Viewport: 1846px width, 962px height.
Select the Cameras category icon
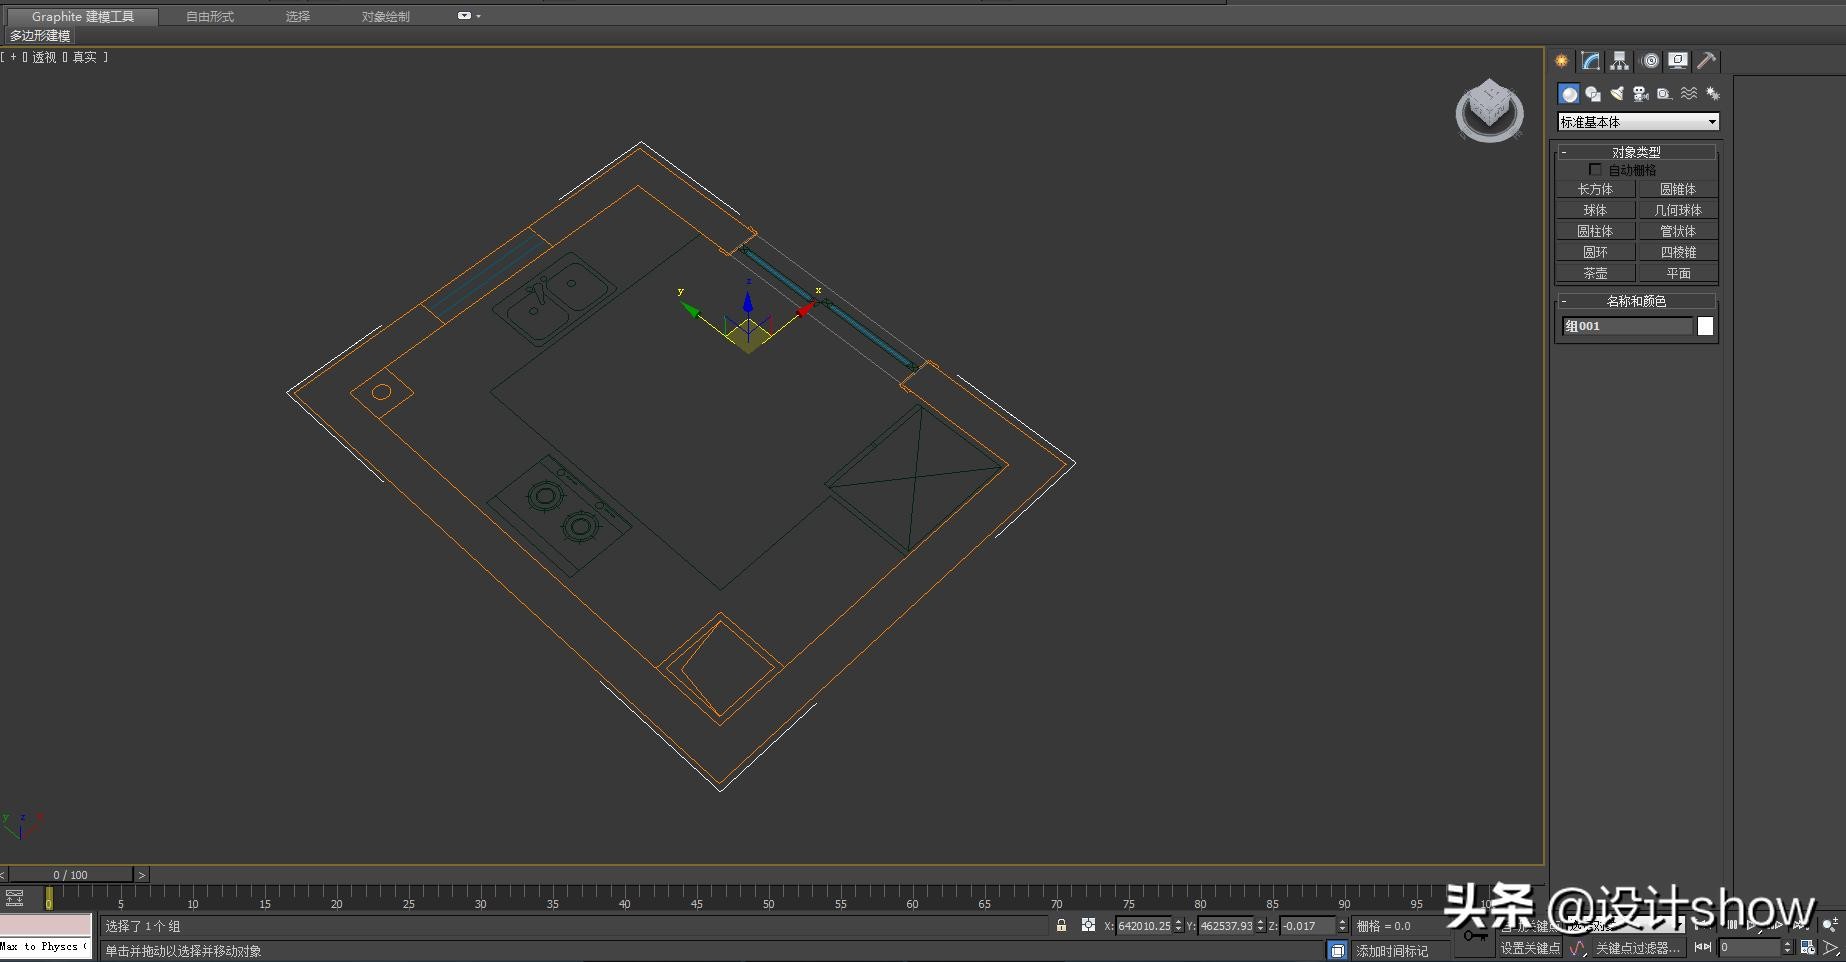click(1640, 94)
